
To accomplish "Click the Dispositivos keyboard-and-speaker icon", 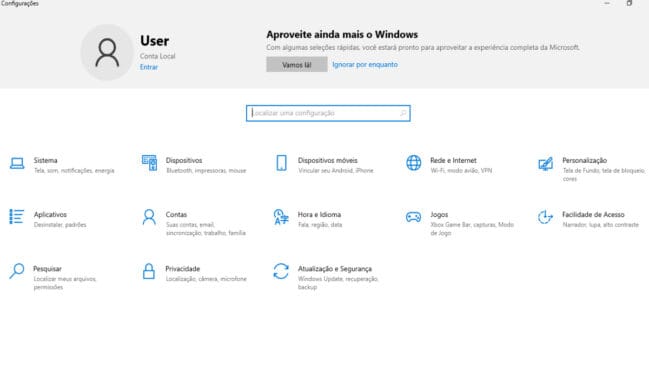I will tap(149, 163).
